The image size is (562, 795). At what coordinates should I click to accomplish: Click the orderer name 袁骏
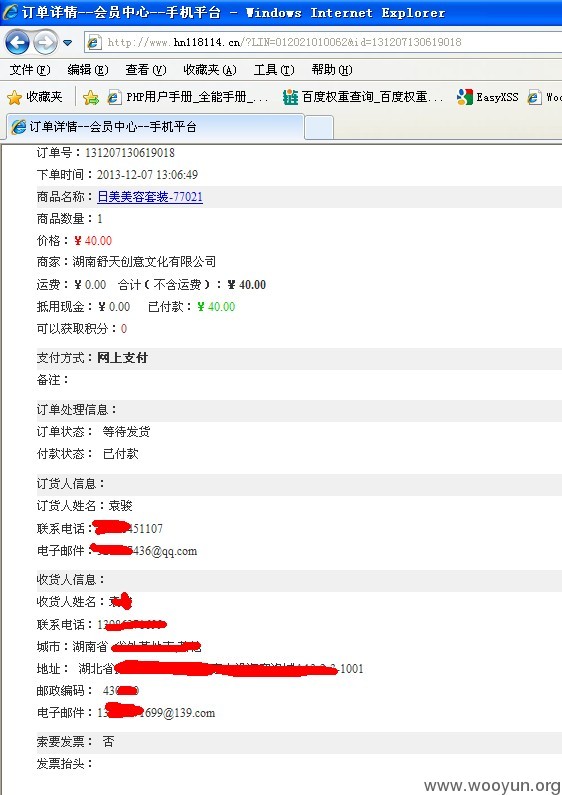[x=121, y=506]
